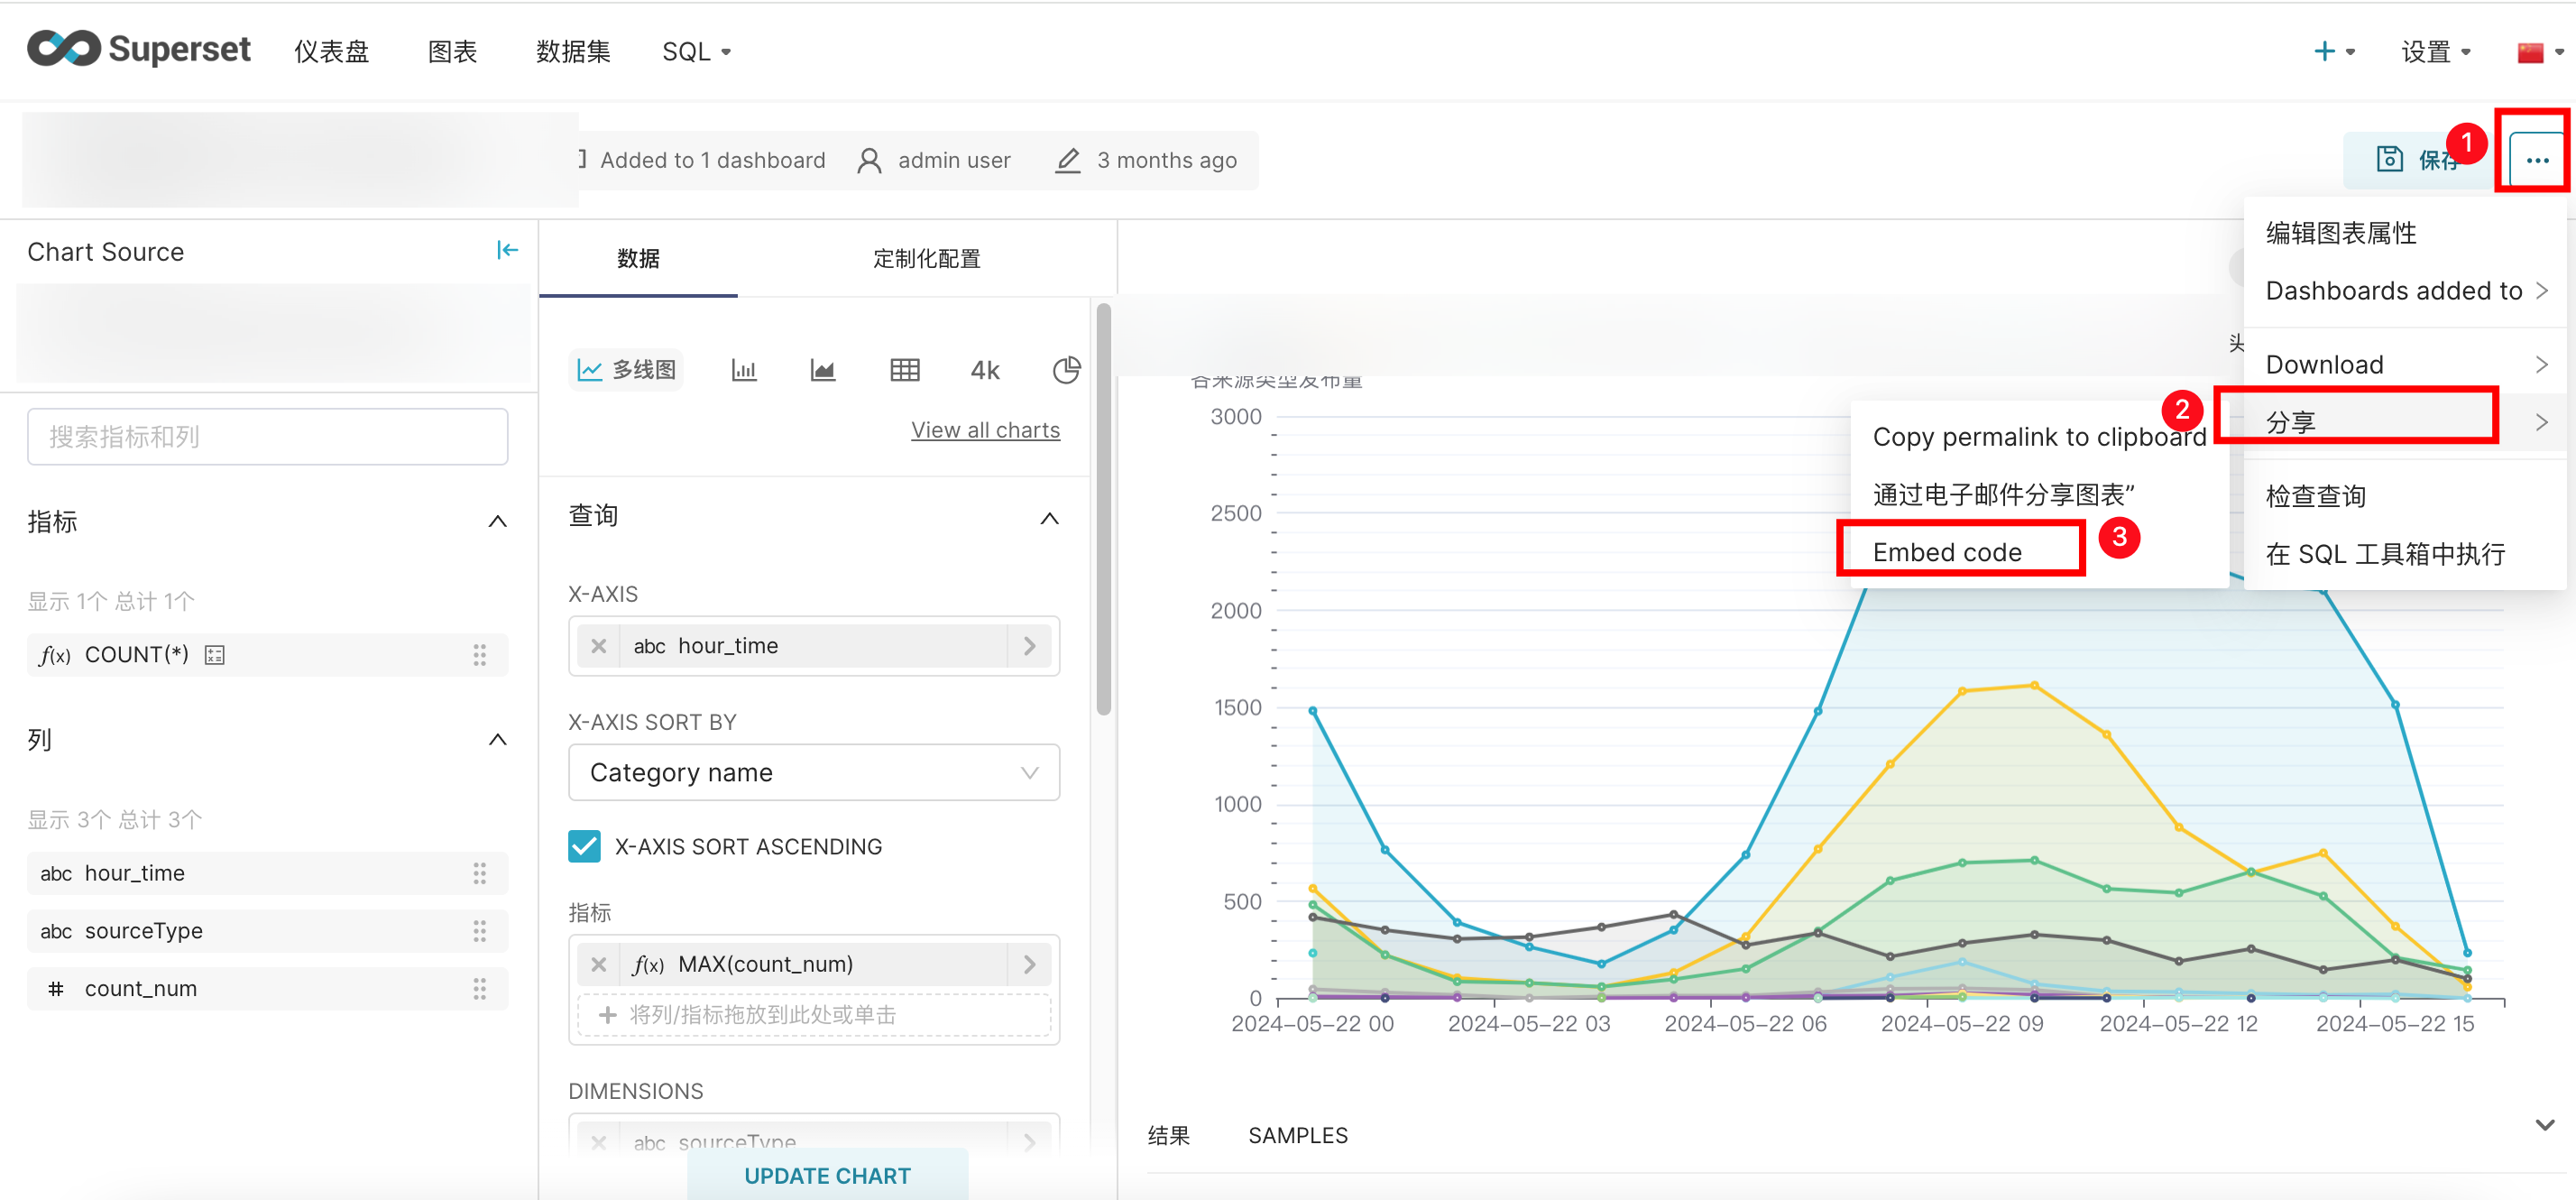
Task: Click drag handle of count_num column
Action: pos(480,988)
